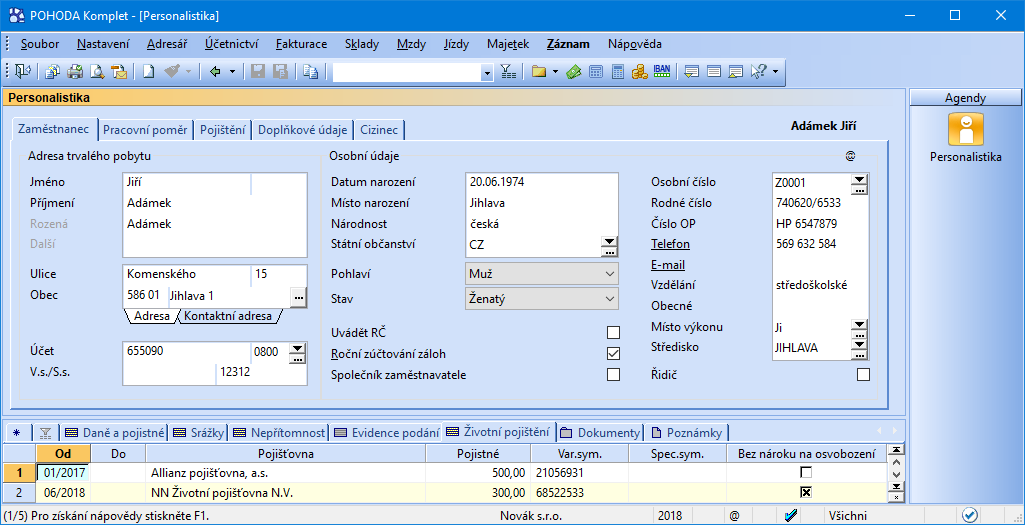The image size is (1025, 525).
Task: Open the Pohlaví dropdown showing Muž
Action: (541, 273)
